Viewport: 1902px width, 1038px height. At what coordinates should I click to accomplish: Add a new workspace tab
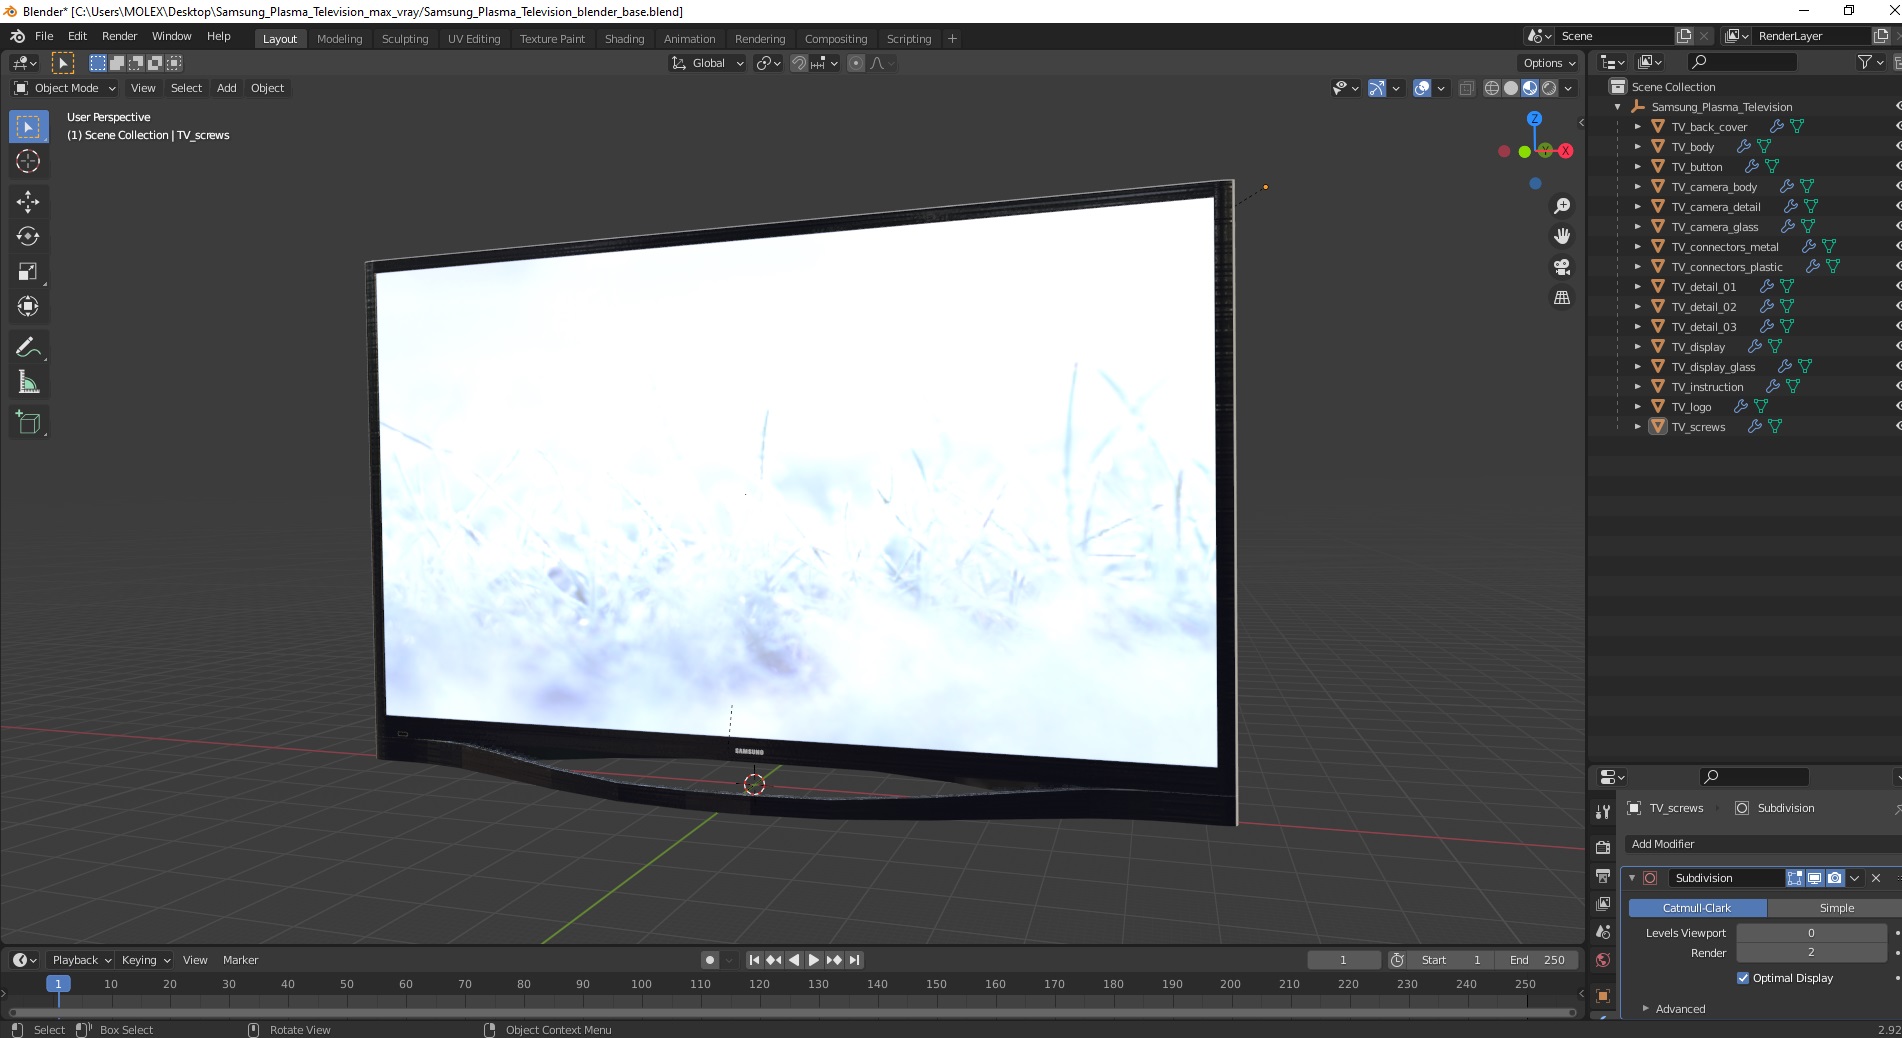coord(952,39)
